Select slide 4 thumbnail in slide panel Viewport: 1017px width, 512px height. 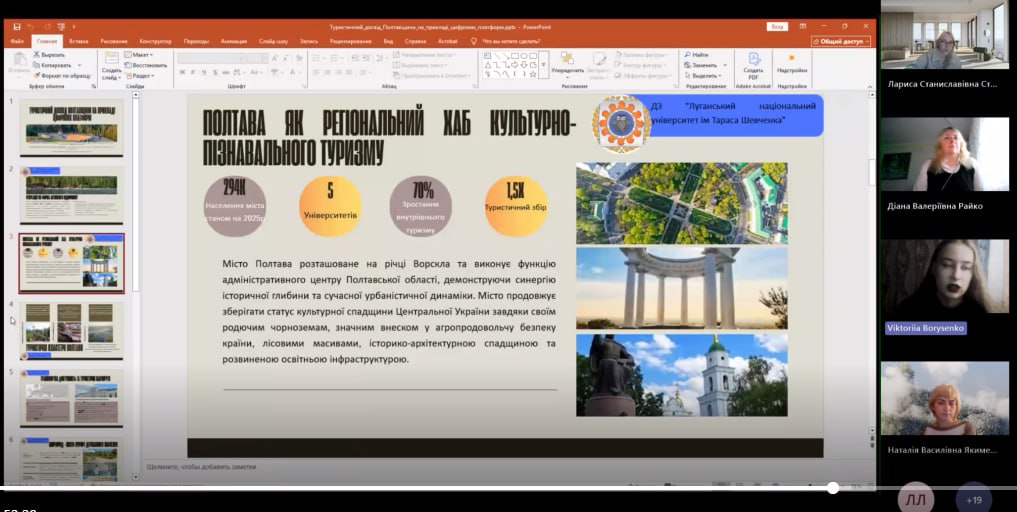[71, 332]
